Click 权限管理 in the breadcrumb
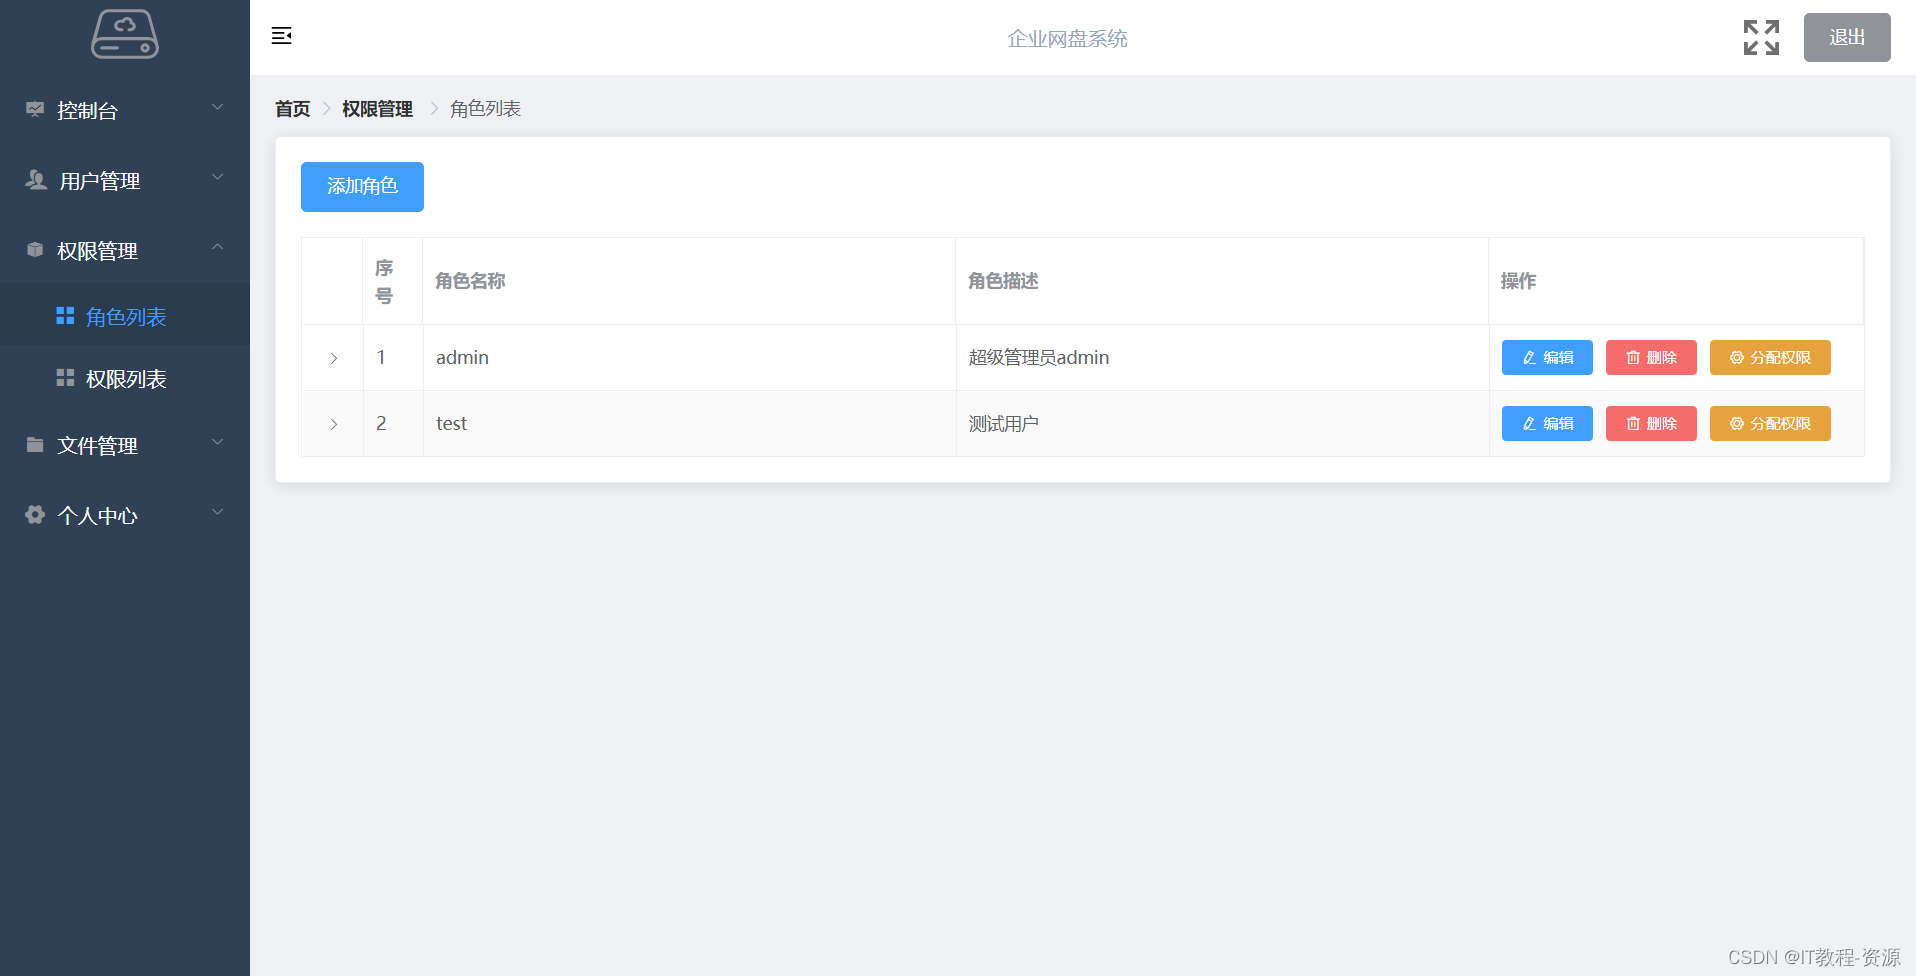1916x976 pixels. pos(377,108)
